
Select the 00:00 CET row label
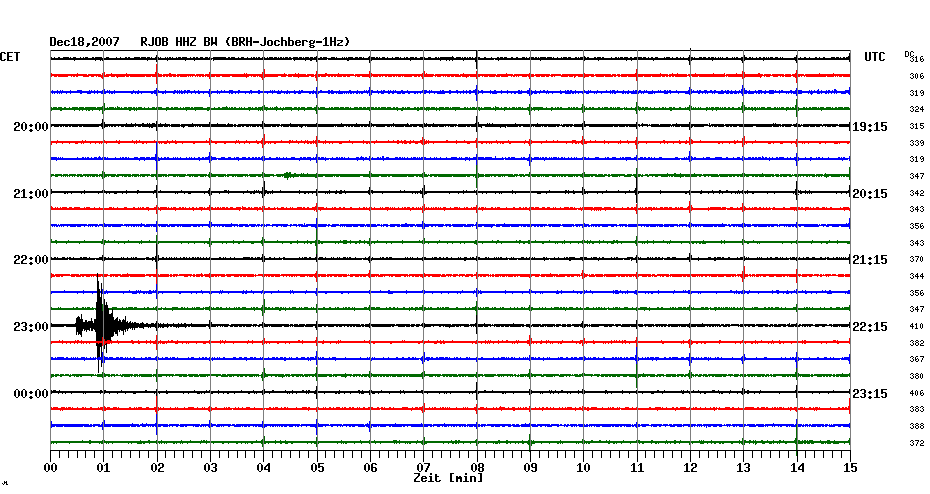[31, 394]
